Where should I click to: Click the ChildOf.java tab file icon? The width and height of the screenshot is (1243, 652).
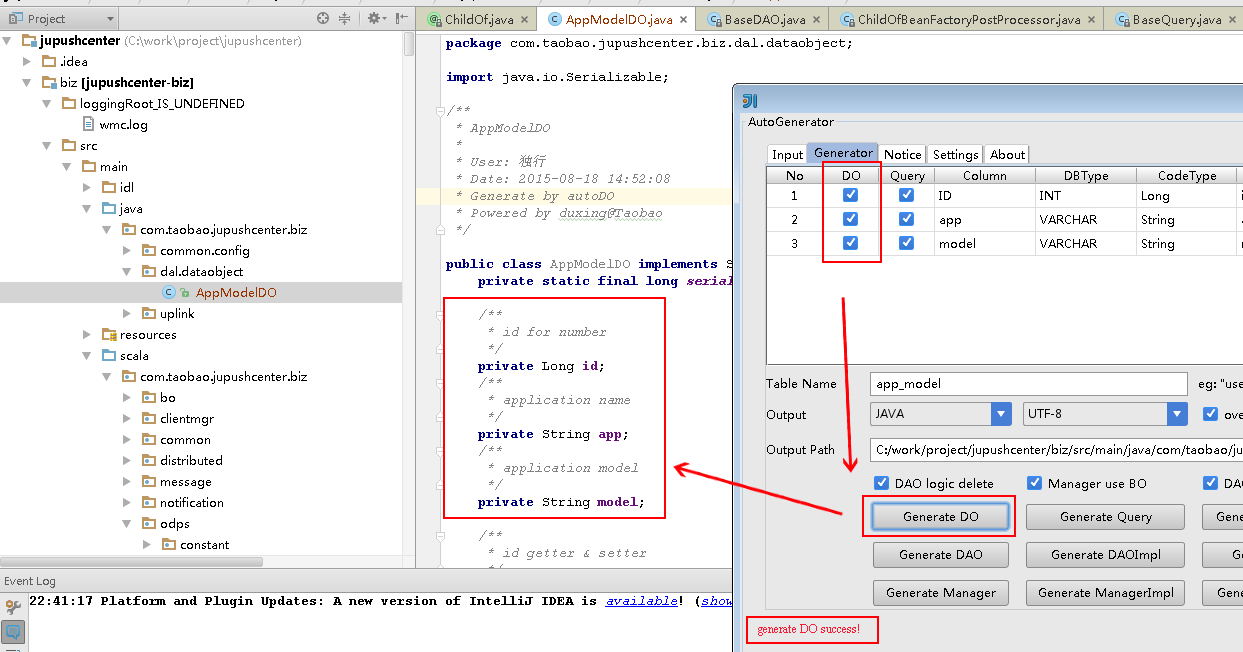tap(435, 19)
